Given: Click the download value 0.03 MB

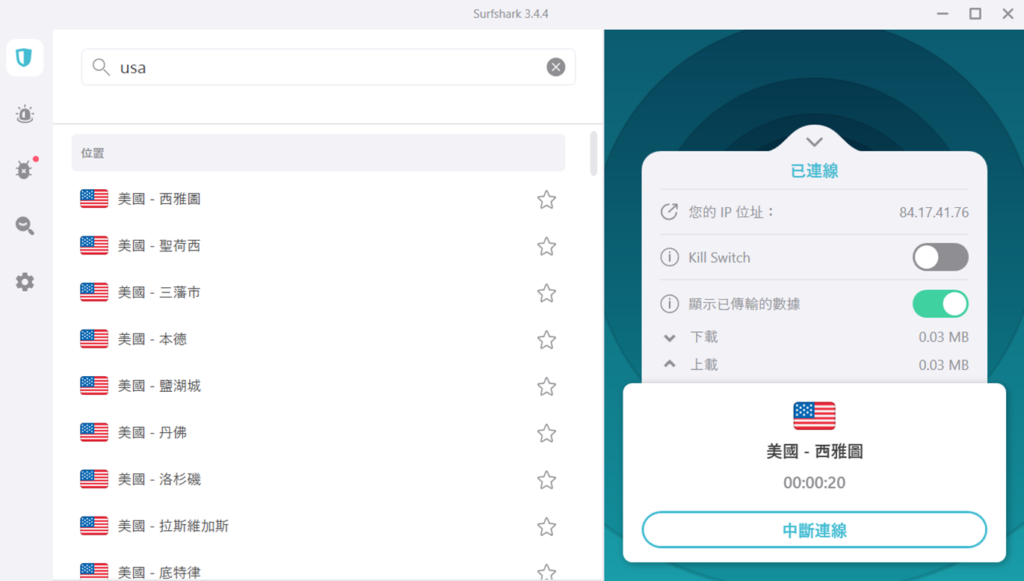Looking at the screenshot, I should click(944, 337).
